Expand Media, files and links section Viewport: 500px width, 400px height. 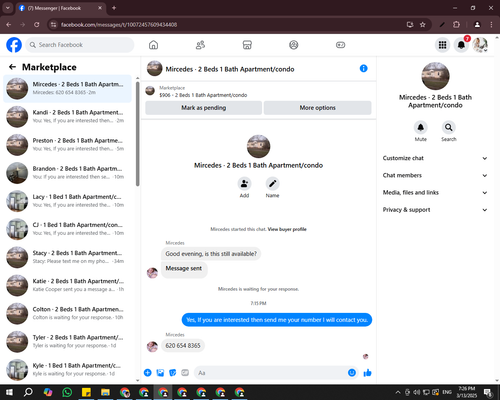pyautogui.click(x=435, y=192)
